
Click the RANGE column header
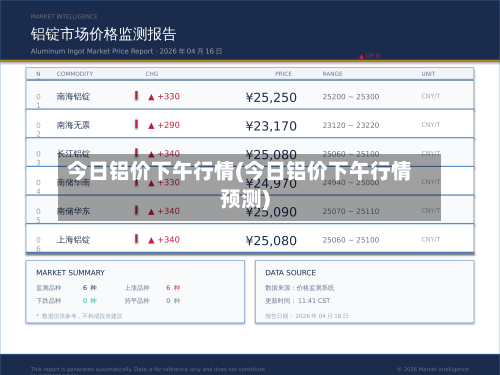click(x=332, y=74)
